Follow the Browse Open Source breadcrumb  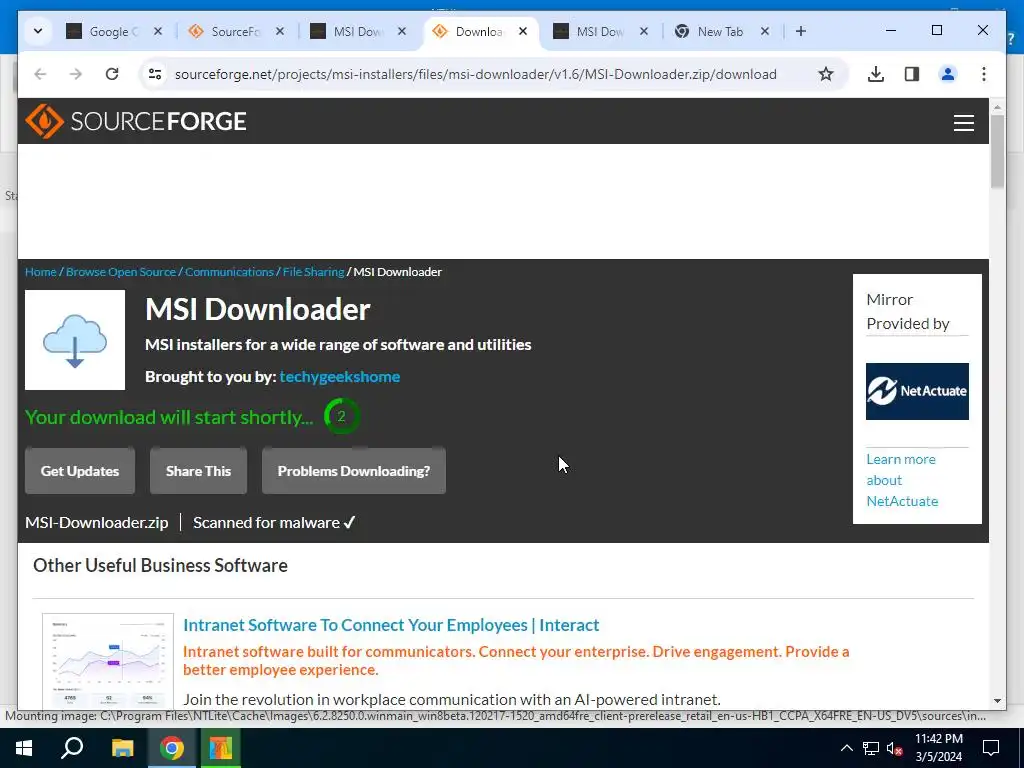click(x=121, y=272)
